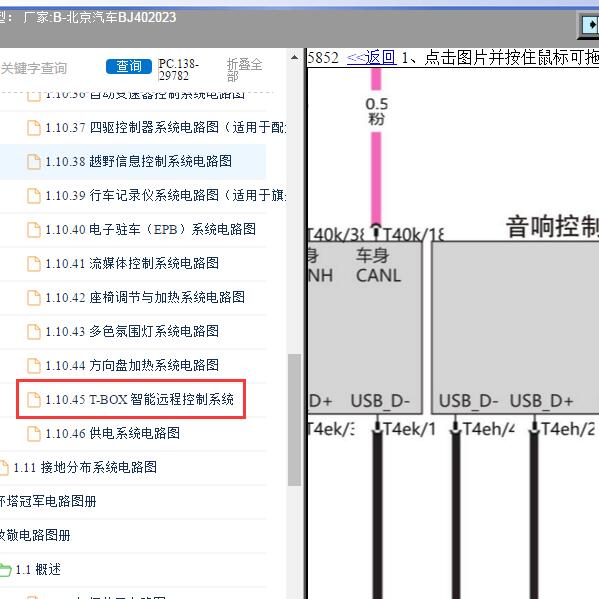
Task: Expand the 1.1 概述 folder
Action: (x=38, y=570)
